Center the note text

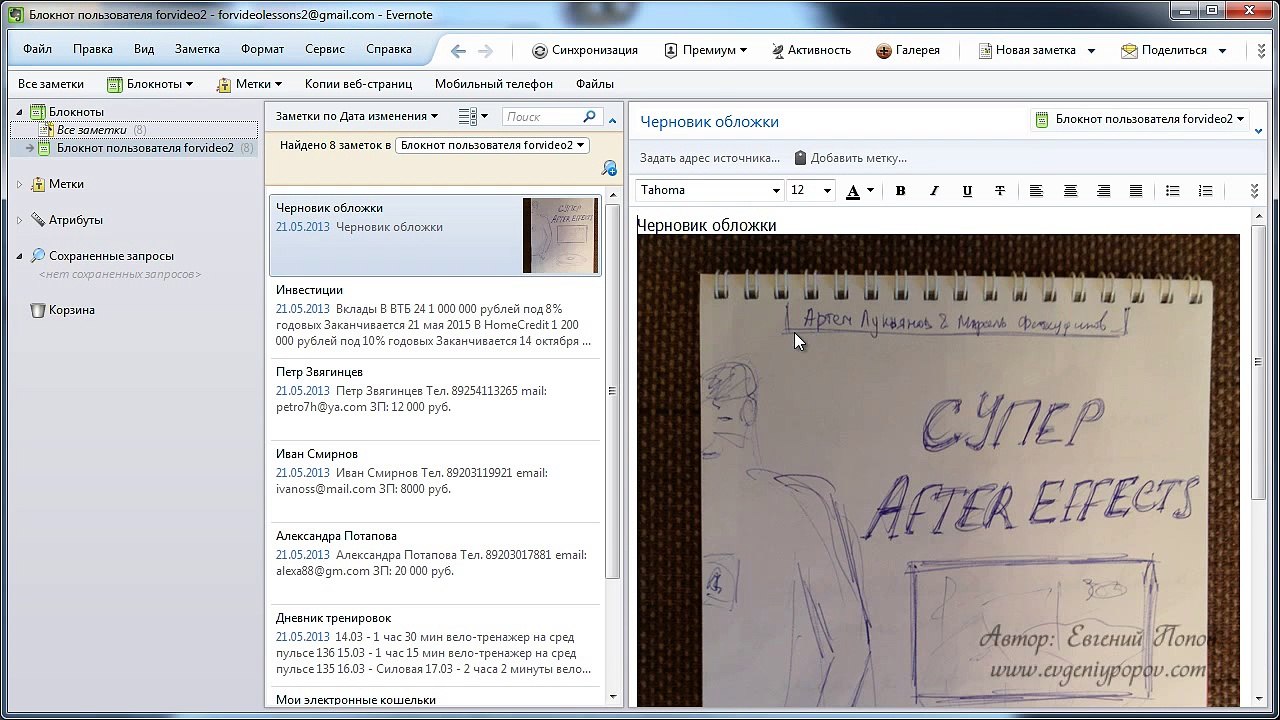point(1070,191)
